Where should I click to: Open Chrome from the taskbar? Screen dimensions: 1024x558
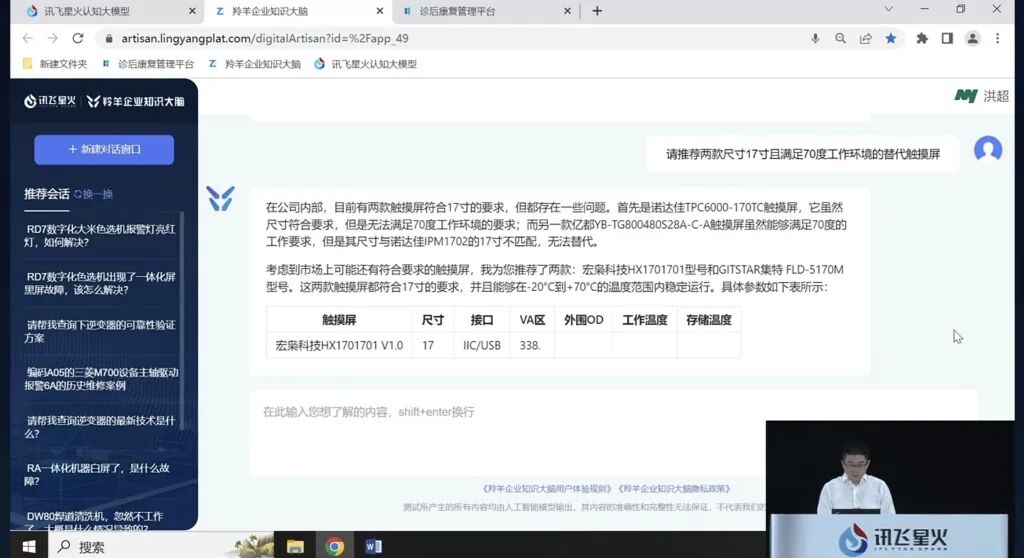[x=334, y=546]
